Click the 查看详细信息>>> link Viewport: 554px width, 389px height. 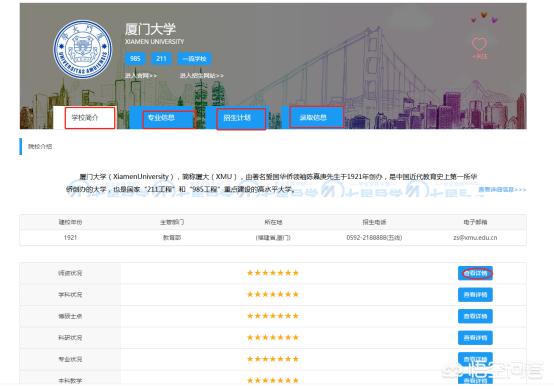(502, 190)
